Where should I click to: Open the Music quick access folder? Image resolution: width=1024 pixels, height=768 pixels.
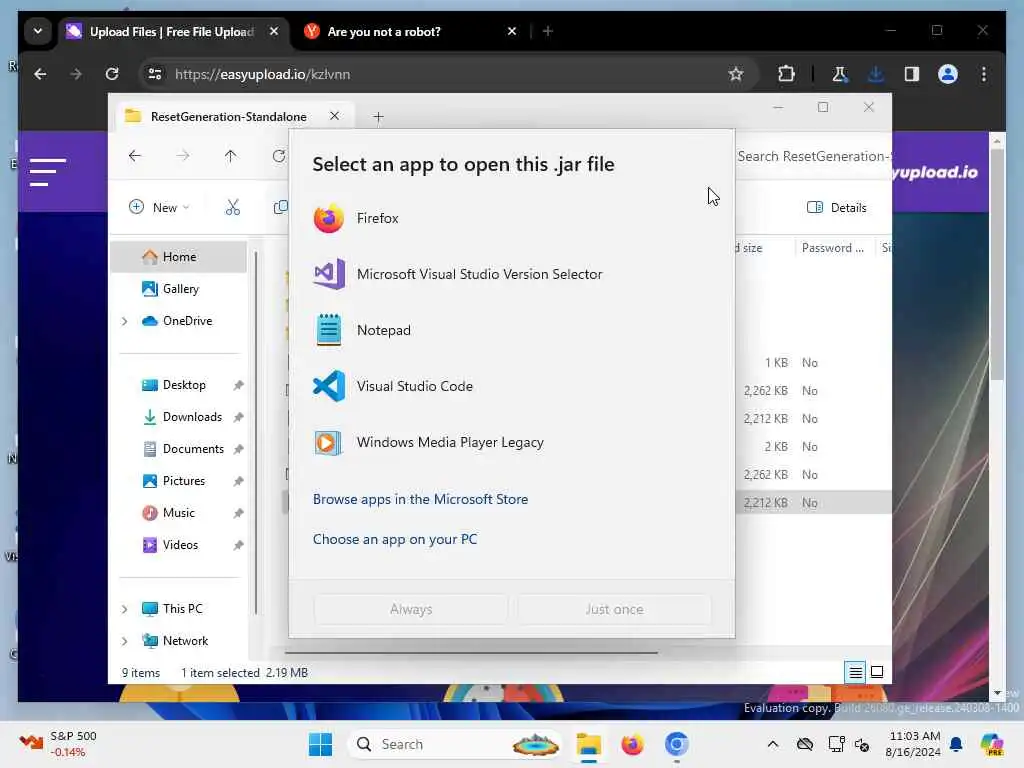(x=179, y=513)
